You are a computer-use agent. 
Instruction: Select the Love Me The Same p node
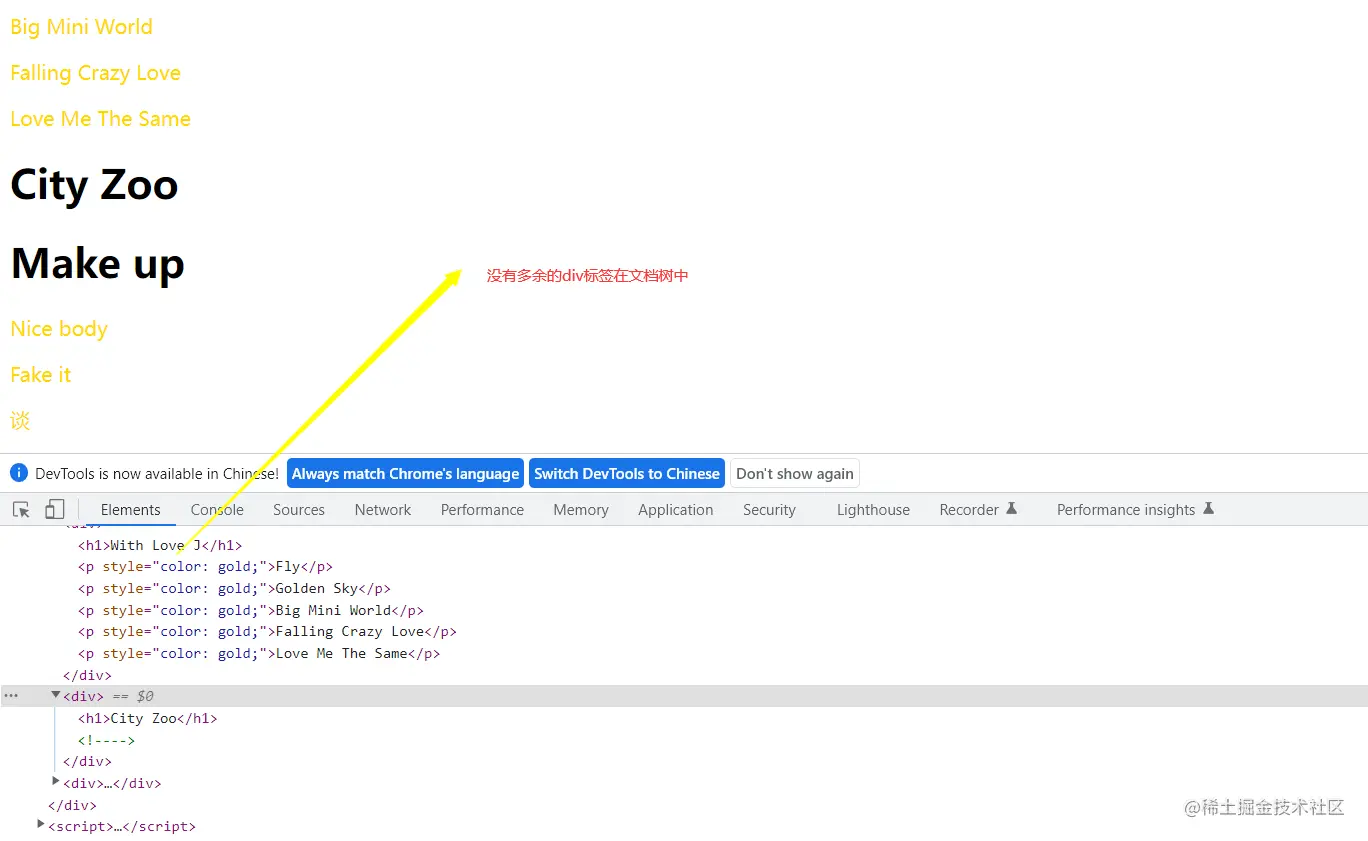point(259,653)
